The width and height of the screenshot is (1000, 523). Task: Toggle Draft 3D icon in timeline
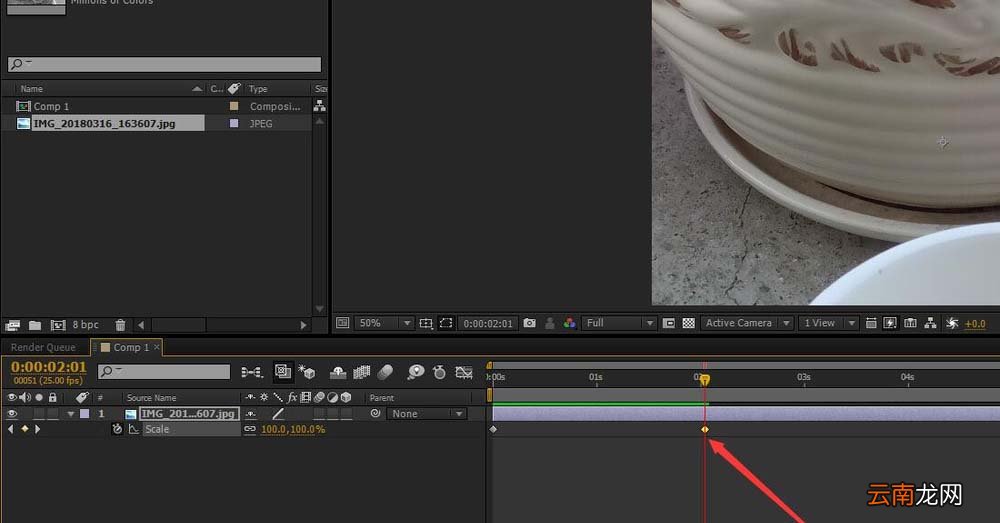click(307, 372)
